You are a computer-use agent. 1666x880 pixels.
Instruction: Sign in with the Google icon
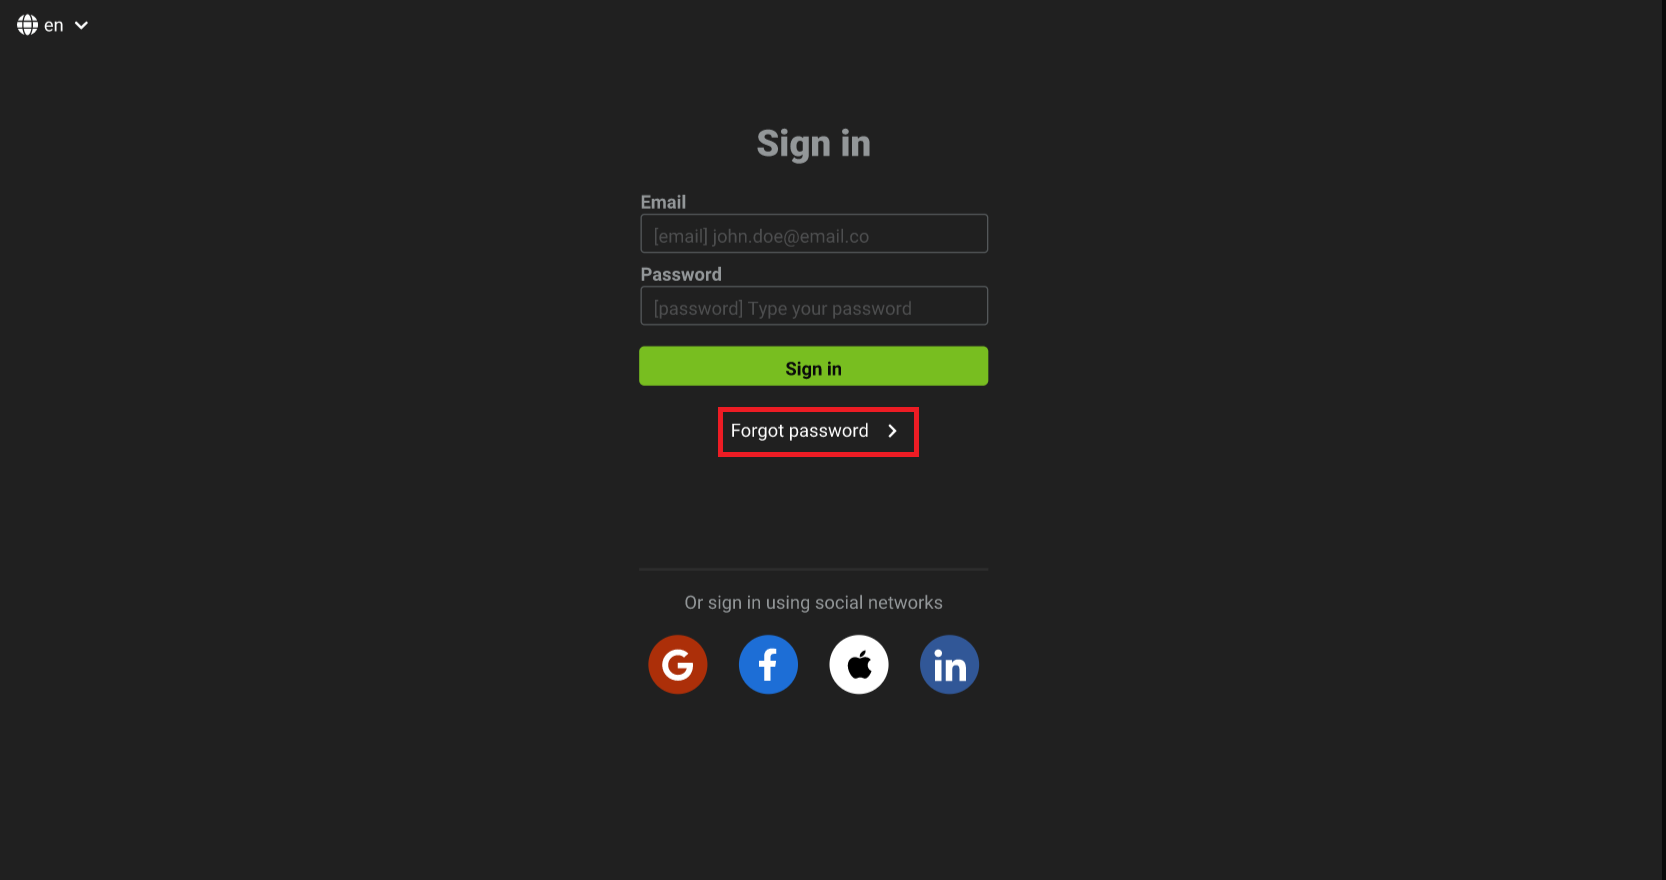tap(677, 664)
